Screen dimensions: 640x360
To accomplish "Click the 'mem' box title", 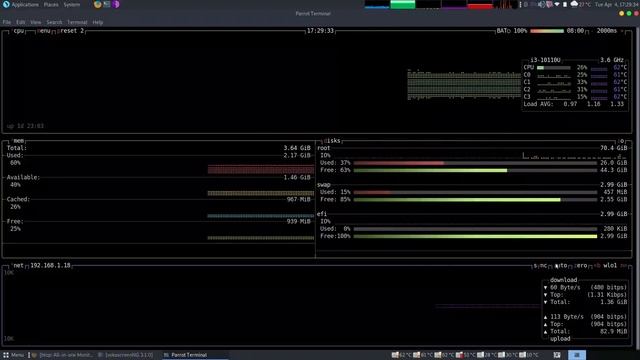I will click(18, 140).
